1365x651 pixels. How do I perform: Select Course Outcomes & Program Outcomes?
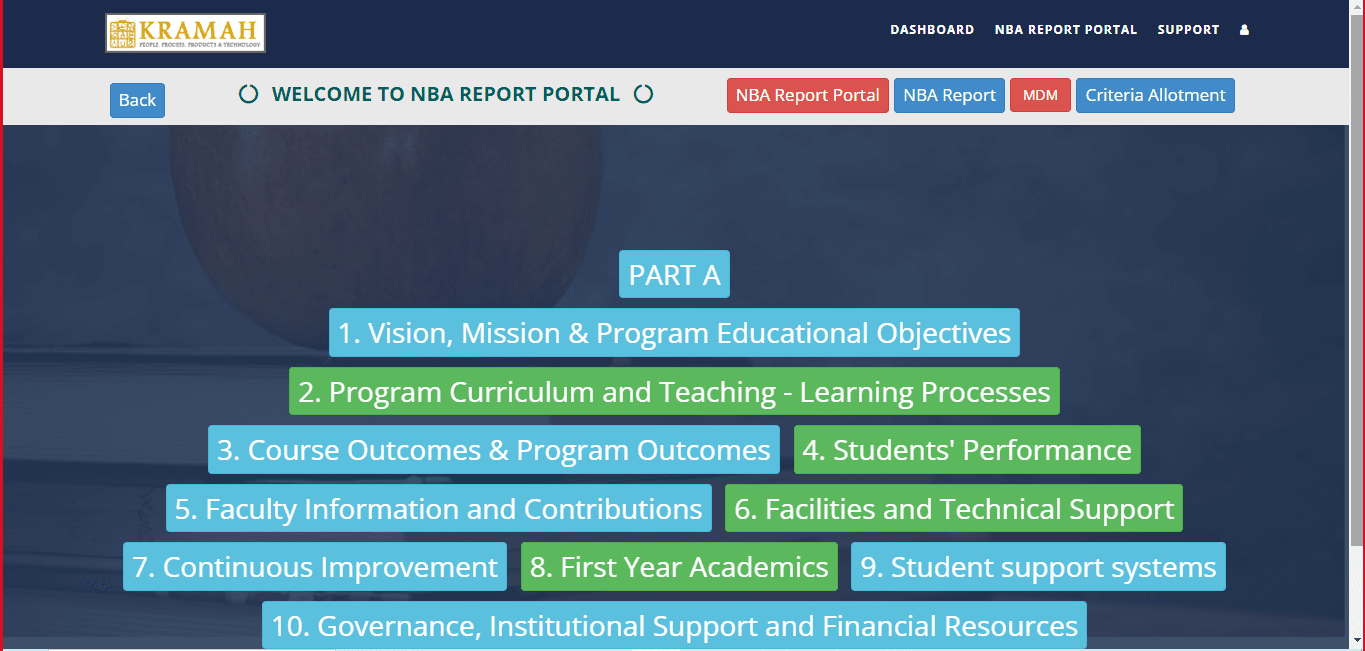[x=493, y=450]
